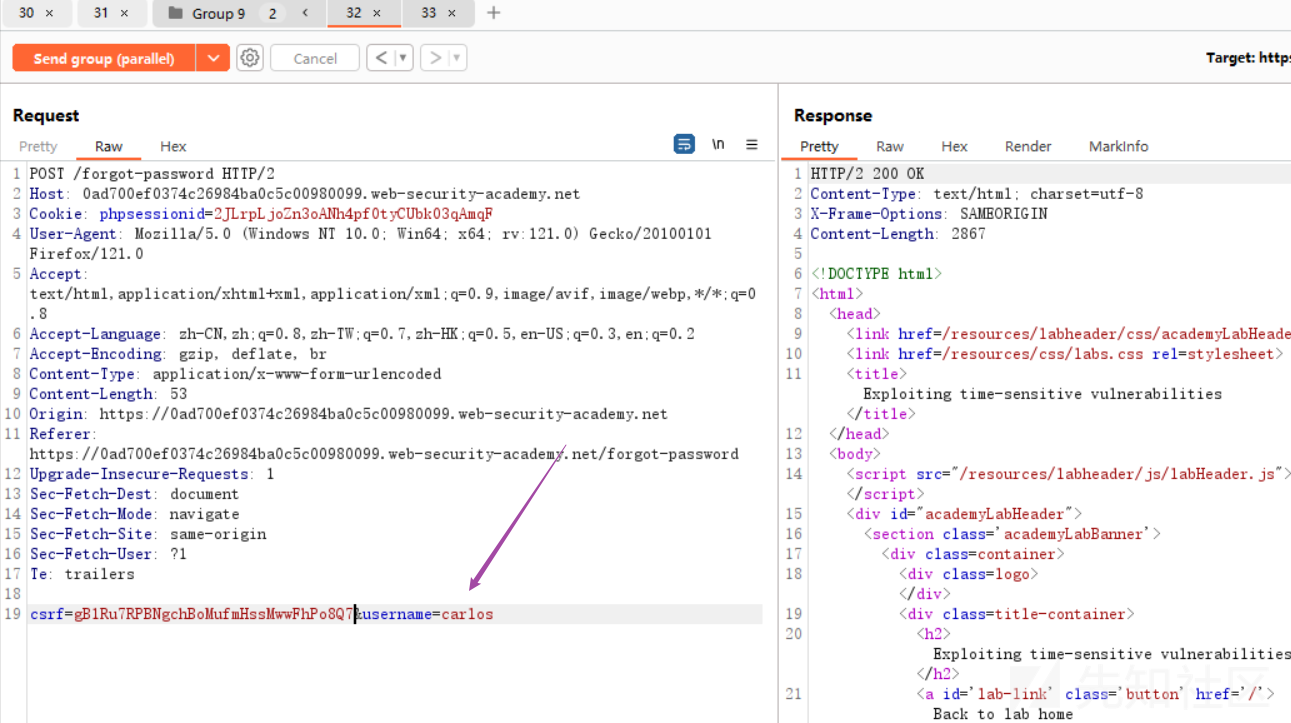This screenshot has width=1291, height=723.
Task: Click the Content-Length: 53 header
Action: 108,394
